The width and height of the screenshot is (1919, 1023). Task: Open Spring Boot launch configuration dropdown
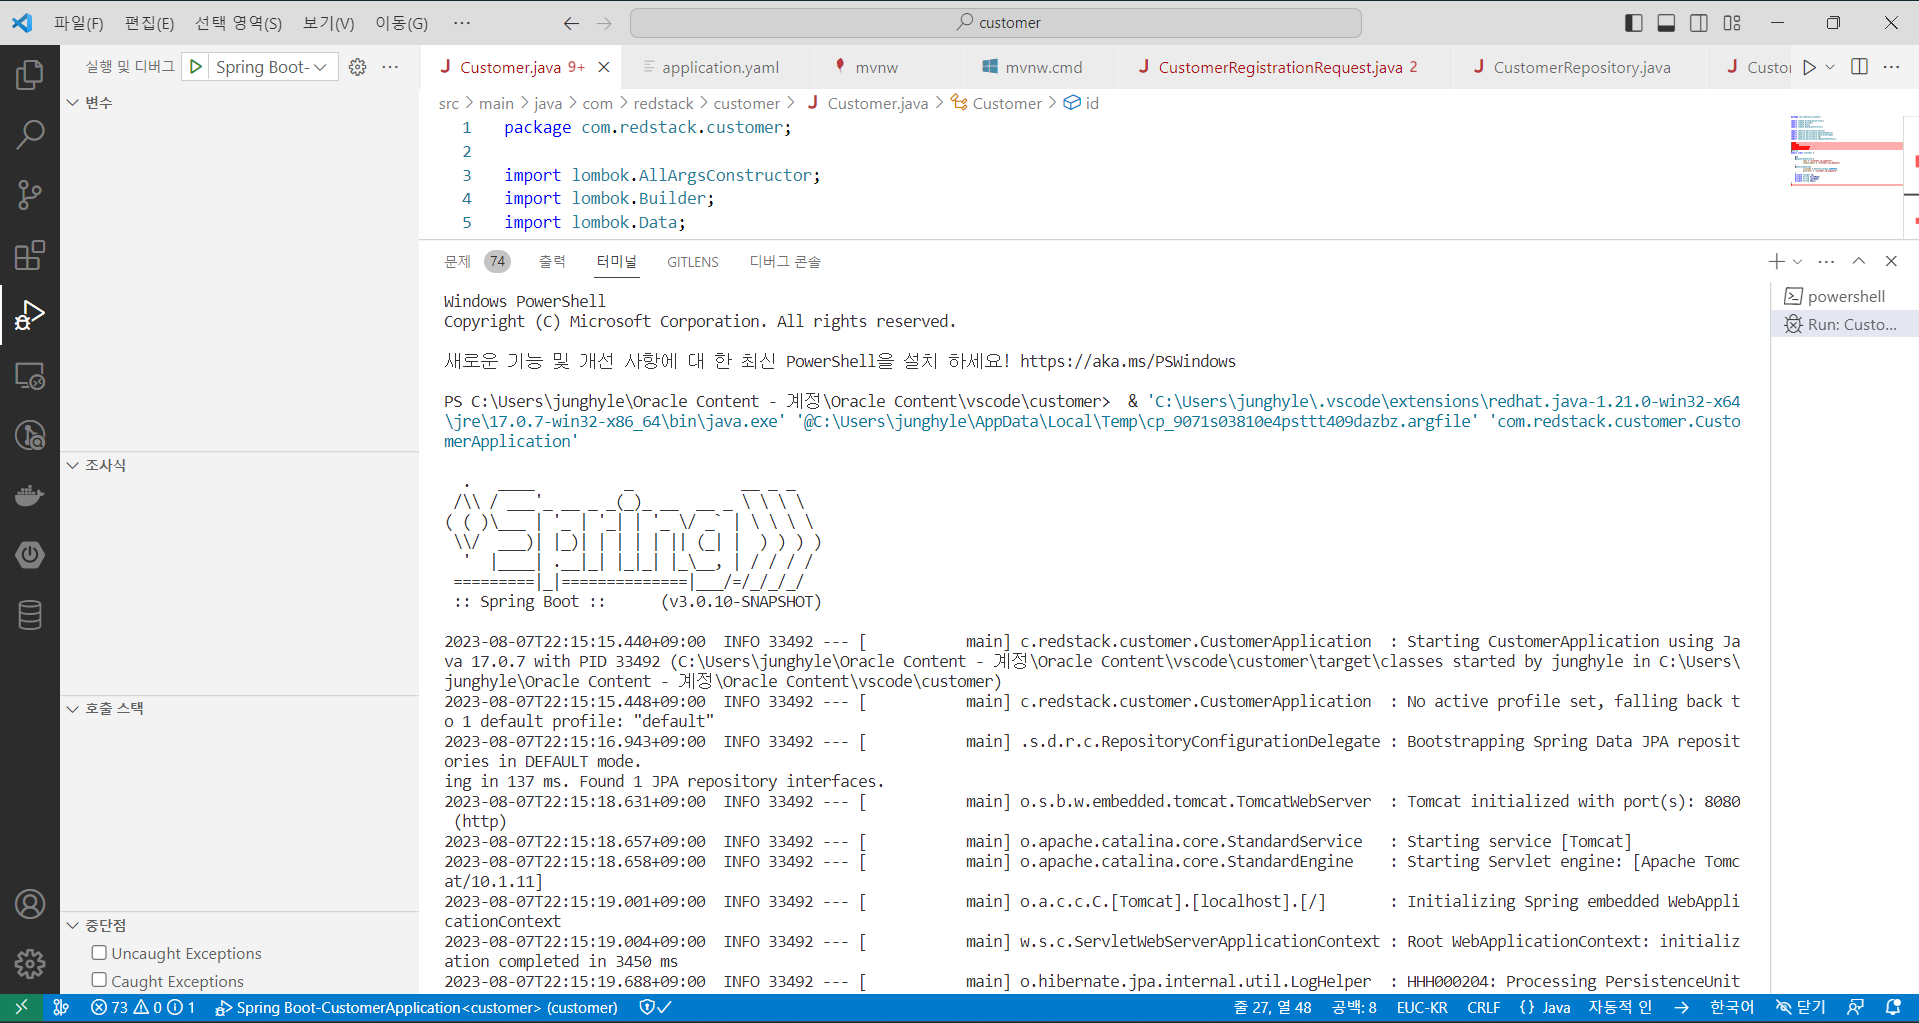click(x=272, y=67)
